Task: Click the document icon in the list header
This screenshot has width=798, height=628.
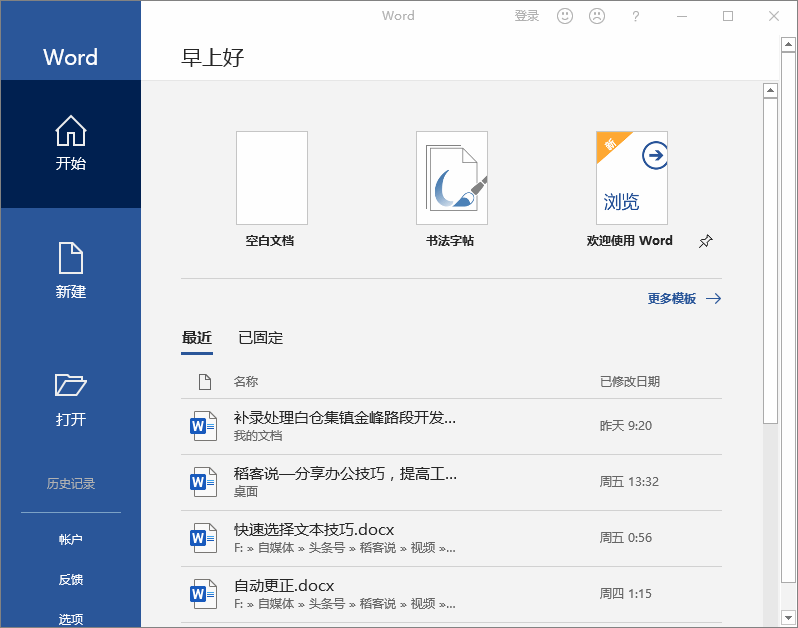Action: [205, 382]
